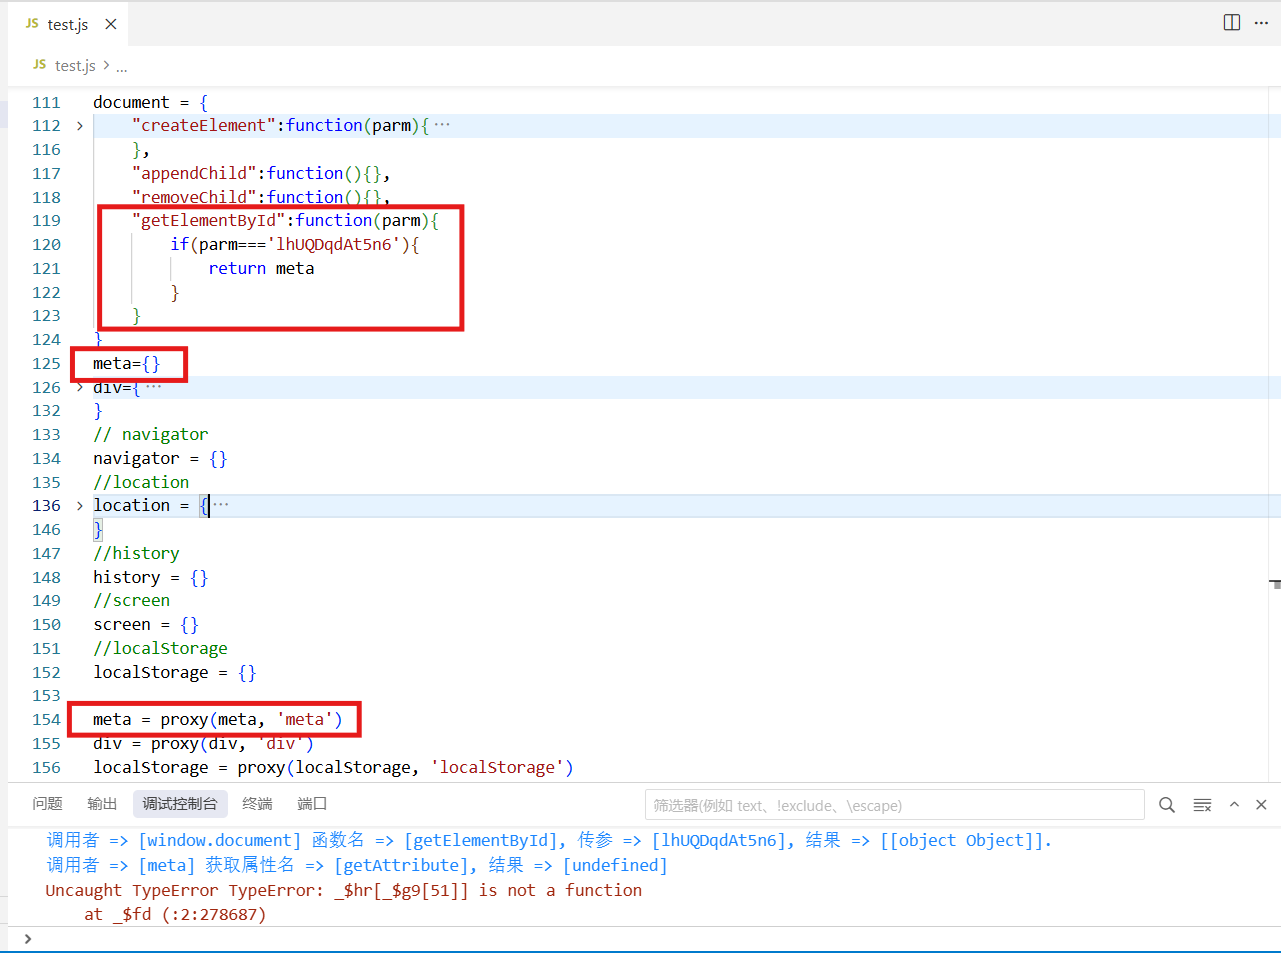Click the breadcrumb ellipsis symbol item
The width and height of the screenshot is (1281, 953).
coord(121,67)
